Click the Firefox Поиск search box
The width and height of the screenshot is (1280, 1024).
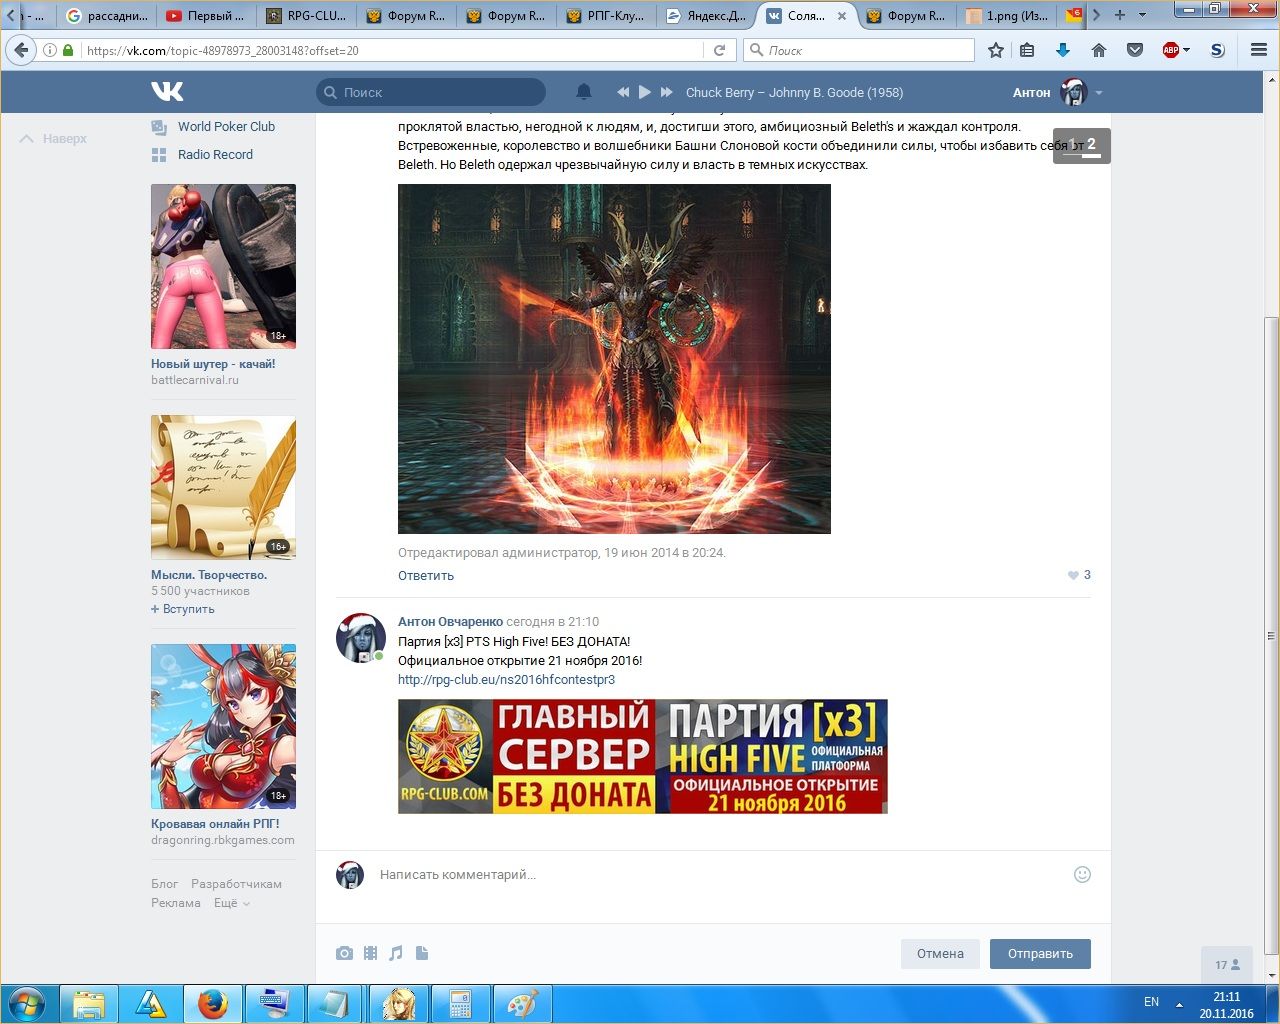[859, 50]
